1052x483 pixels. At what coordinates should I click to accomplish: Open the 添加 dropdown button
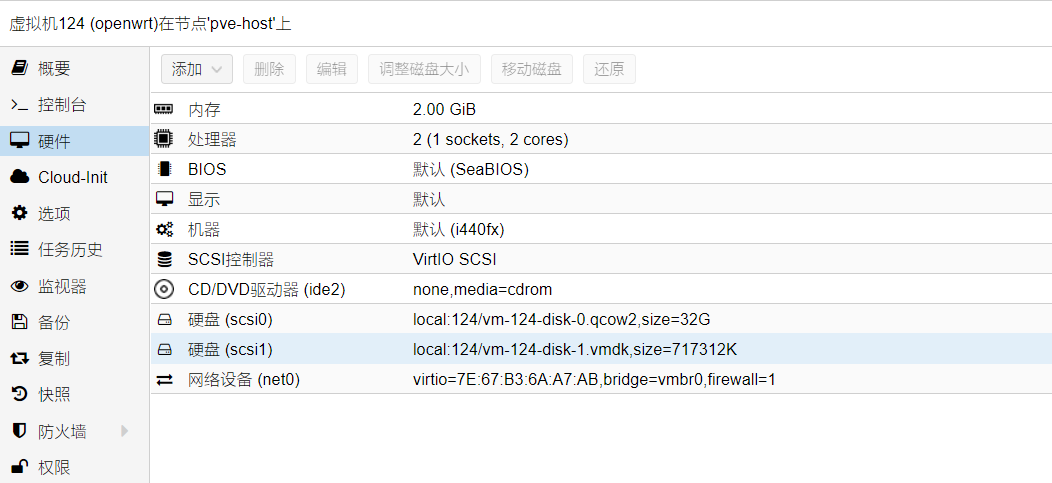pyautogui.click(x=197, y=69)
